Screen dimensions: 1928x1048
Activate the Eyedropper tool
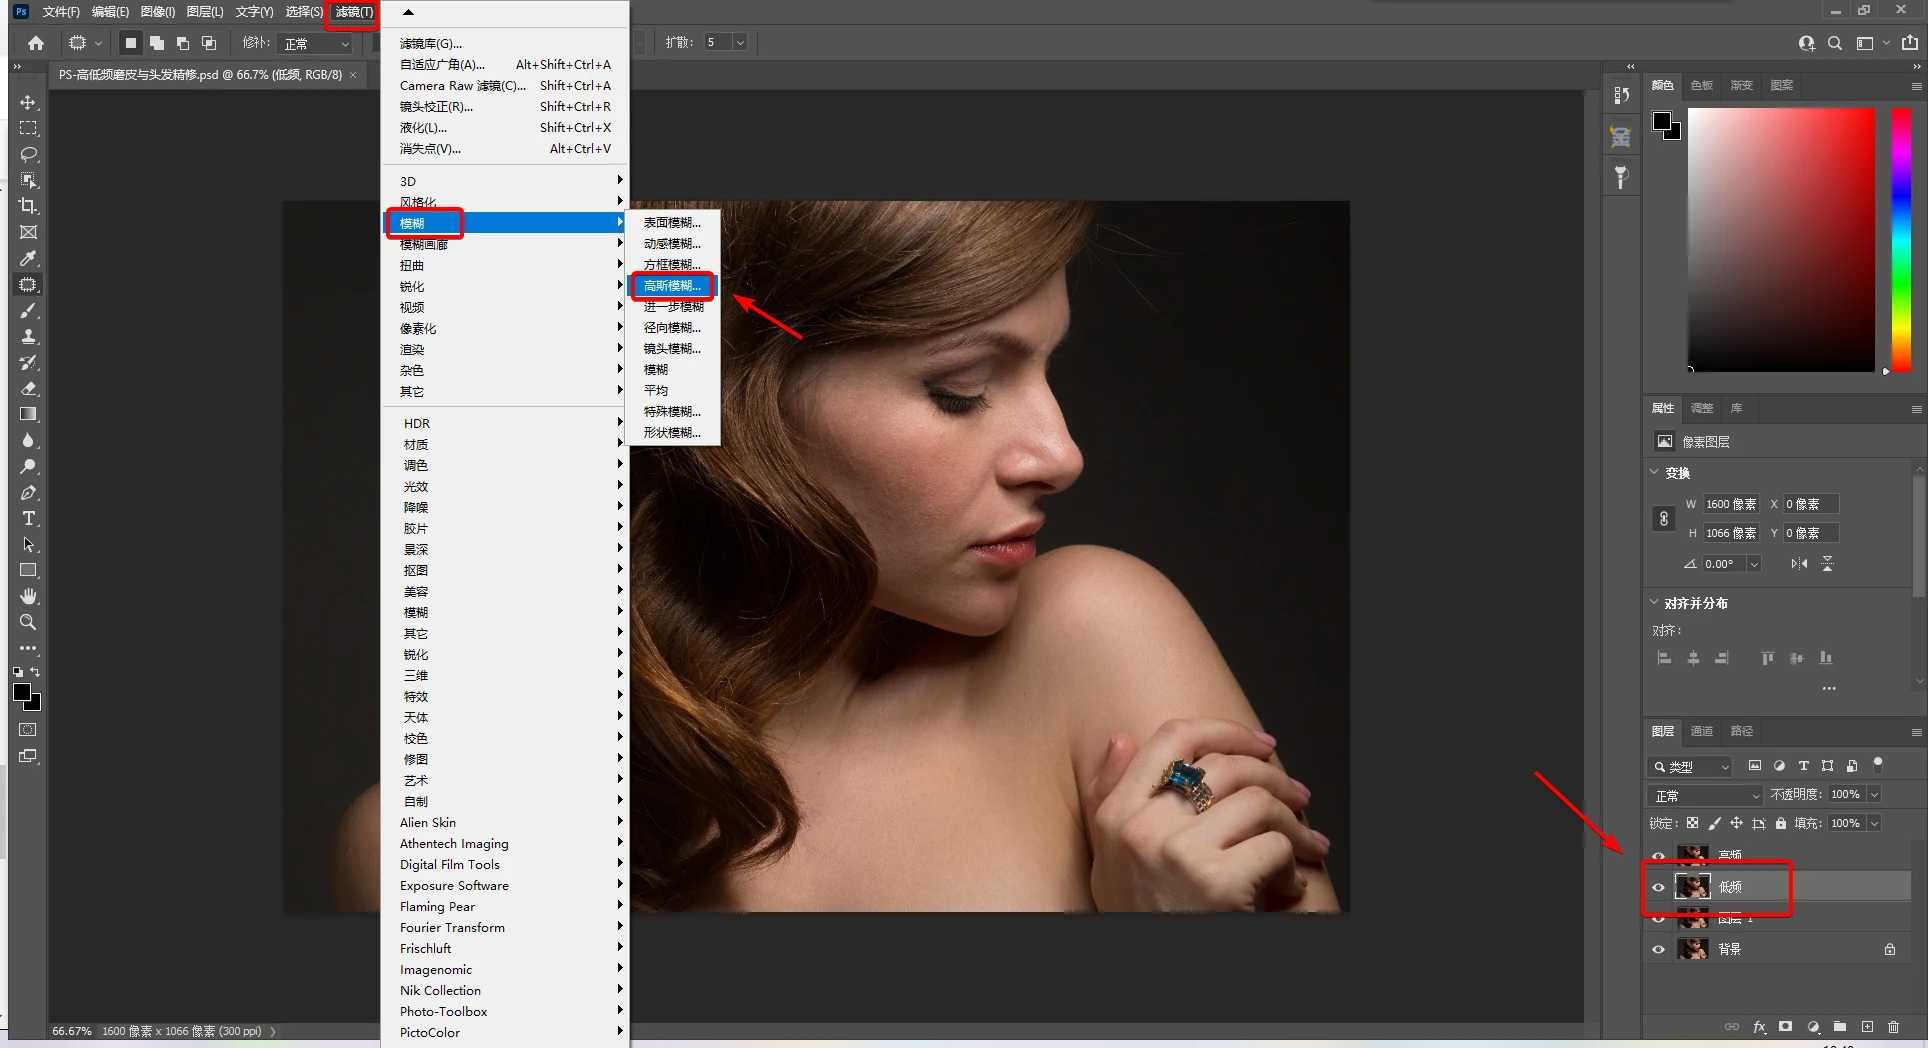[x=28, y=258]
